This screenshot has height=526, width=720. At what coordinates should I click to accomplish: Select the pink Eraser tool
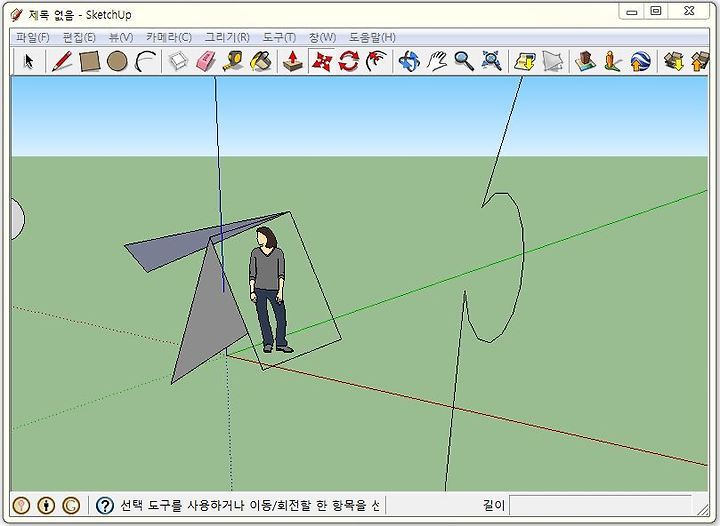[x=206, y=61]
